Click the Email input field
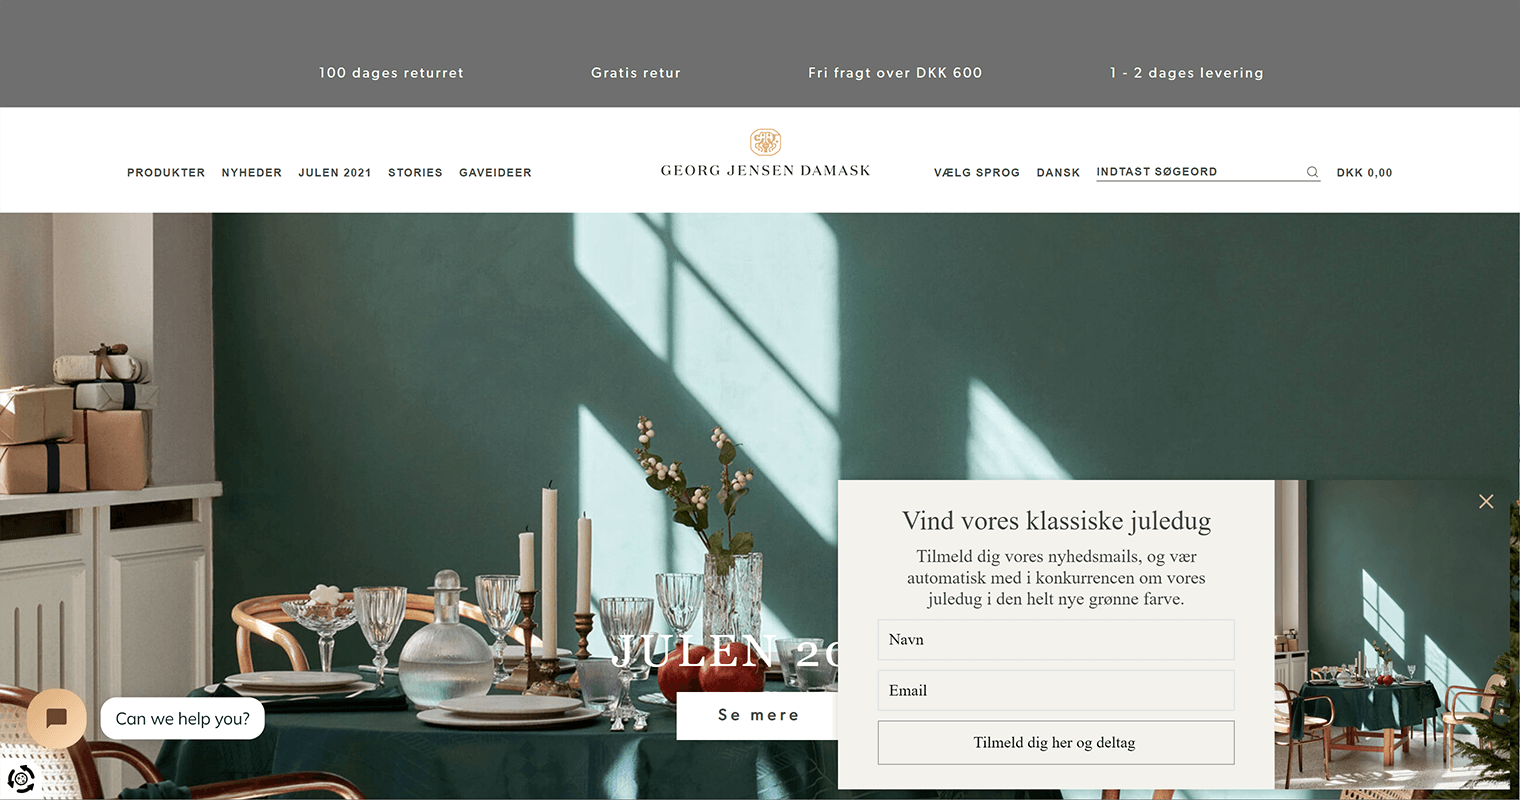1520x800 pixels. point(1056,690)
